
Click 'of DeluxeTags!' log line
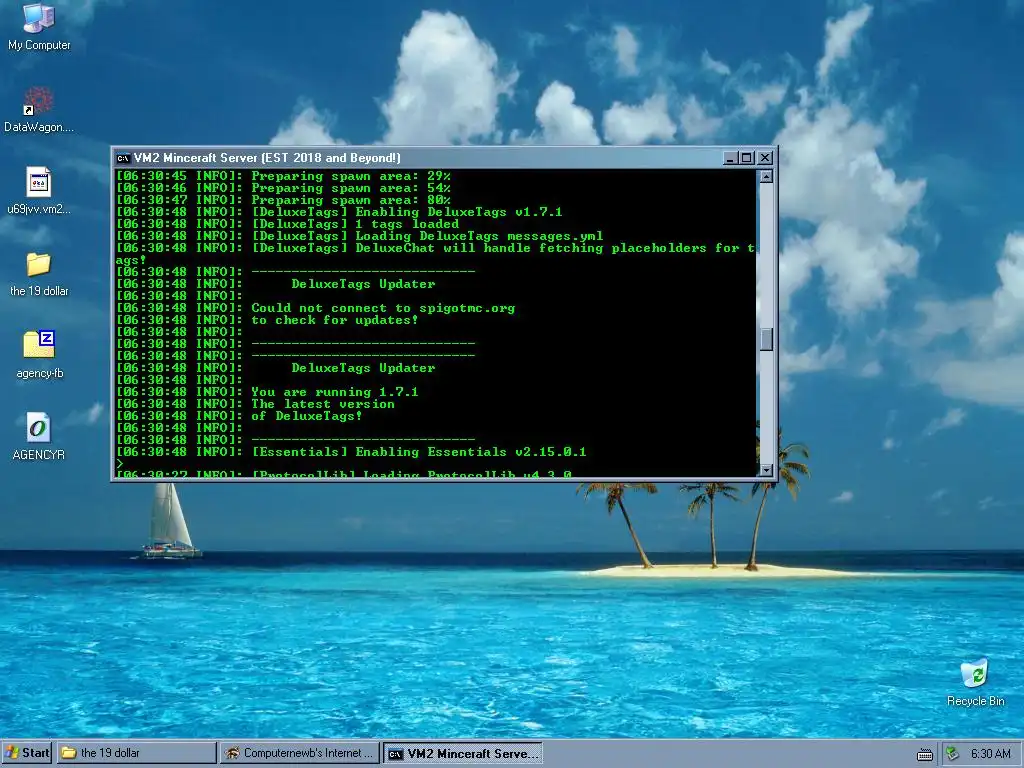tap(239, 416)
